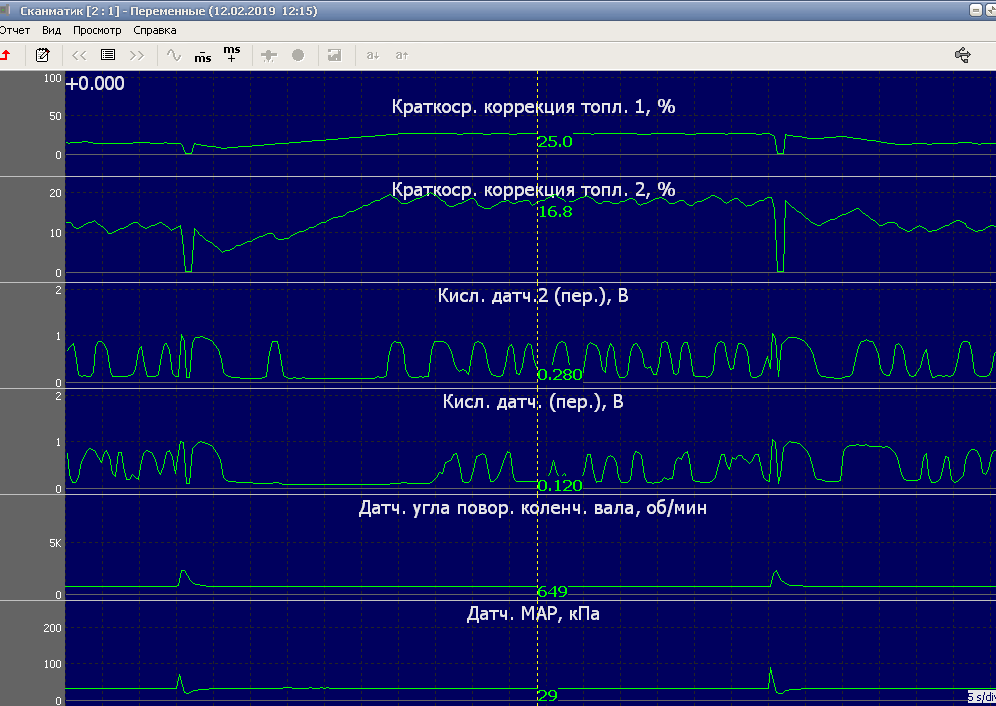Image resolution: width=996 pixels, height=706 pixels.
Task: Click the round record button icon
Action: tap(298, 55)
